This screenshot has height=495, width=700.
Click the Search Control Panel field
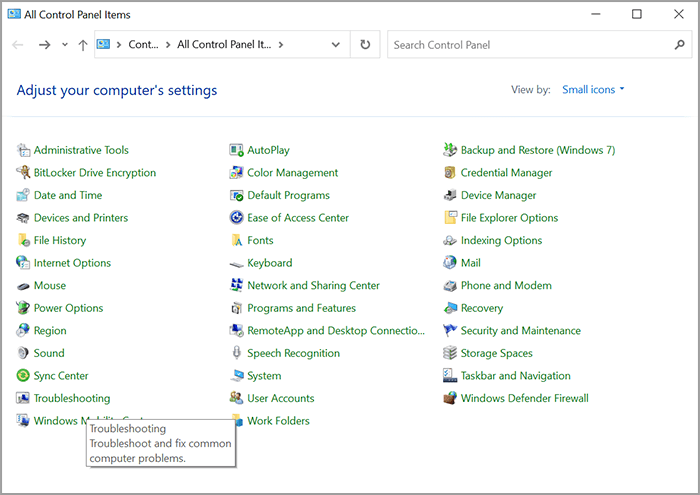[539, 45]
